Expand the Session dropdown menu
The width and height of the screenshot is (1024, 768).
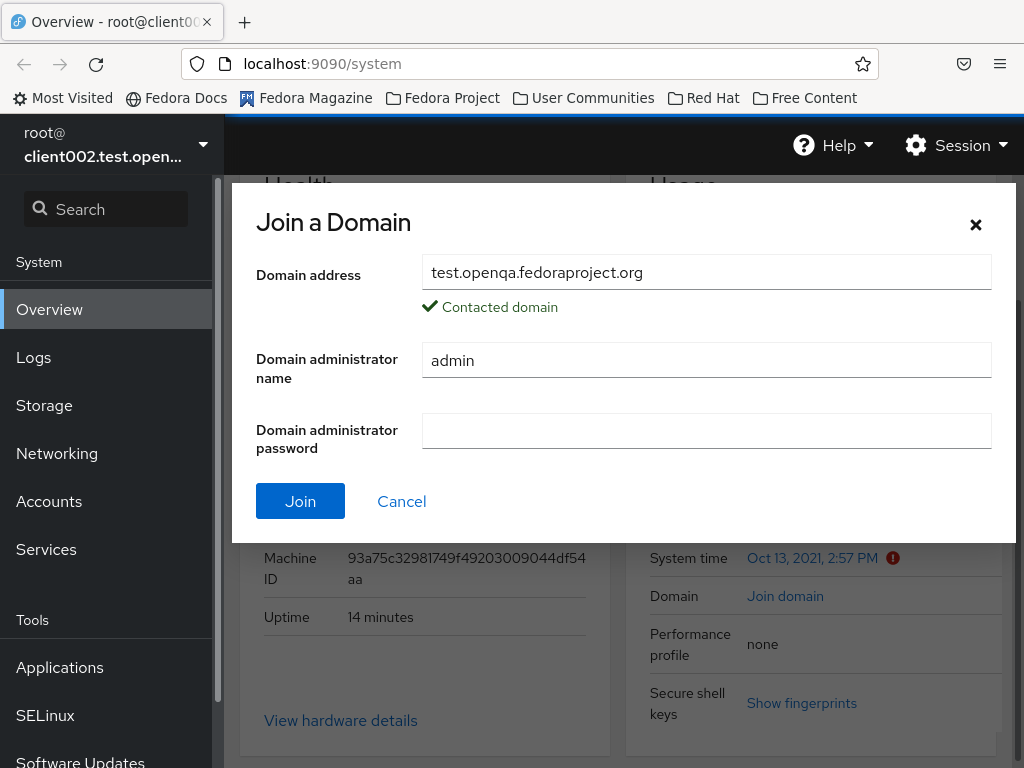point(957,145)
